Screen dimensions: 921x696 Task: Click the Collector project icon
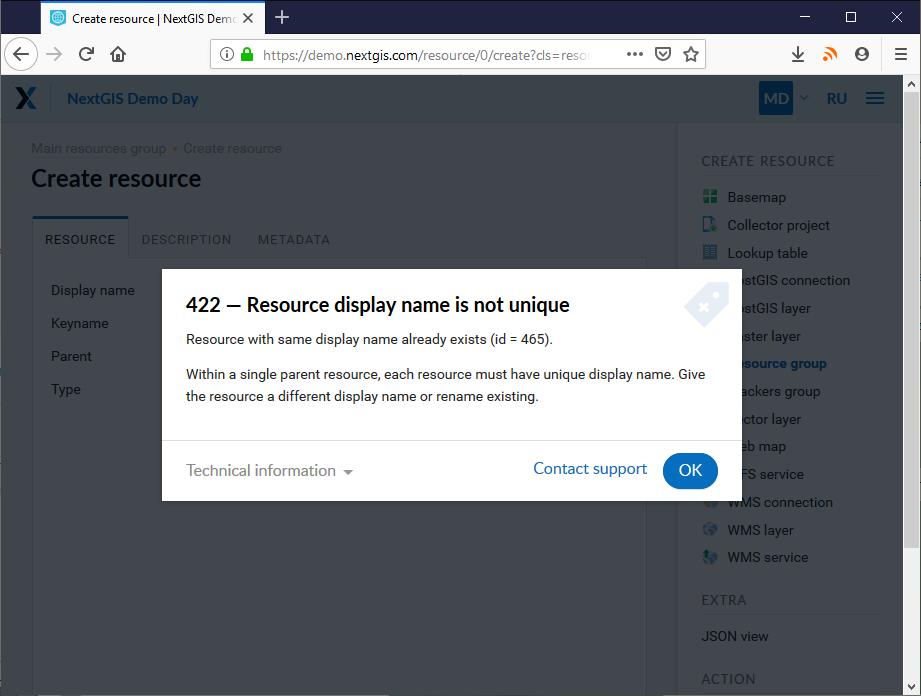[710, 224]
